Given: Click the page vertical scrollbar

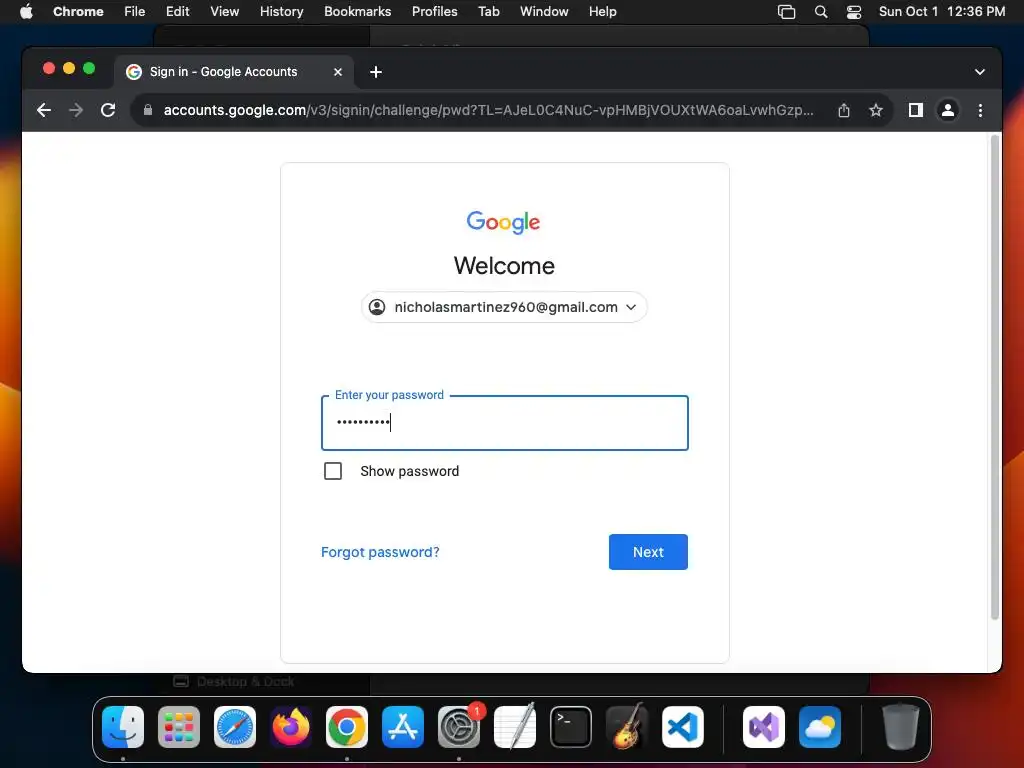Looking at the screenshot, I should tap(995, 377).
